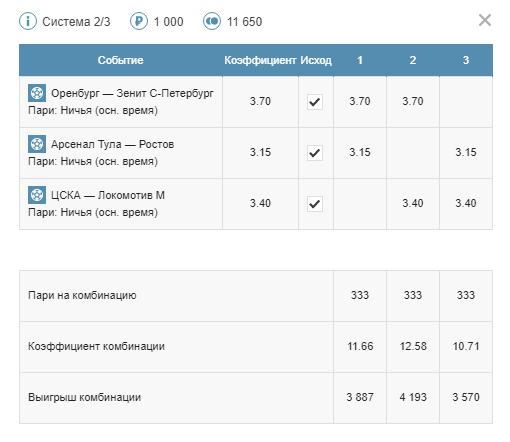Click the Оренбург — Зенит С-Петербург event name
The width and height of the screenshot is (510, 442).
coord(132,93)
